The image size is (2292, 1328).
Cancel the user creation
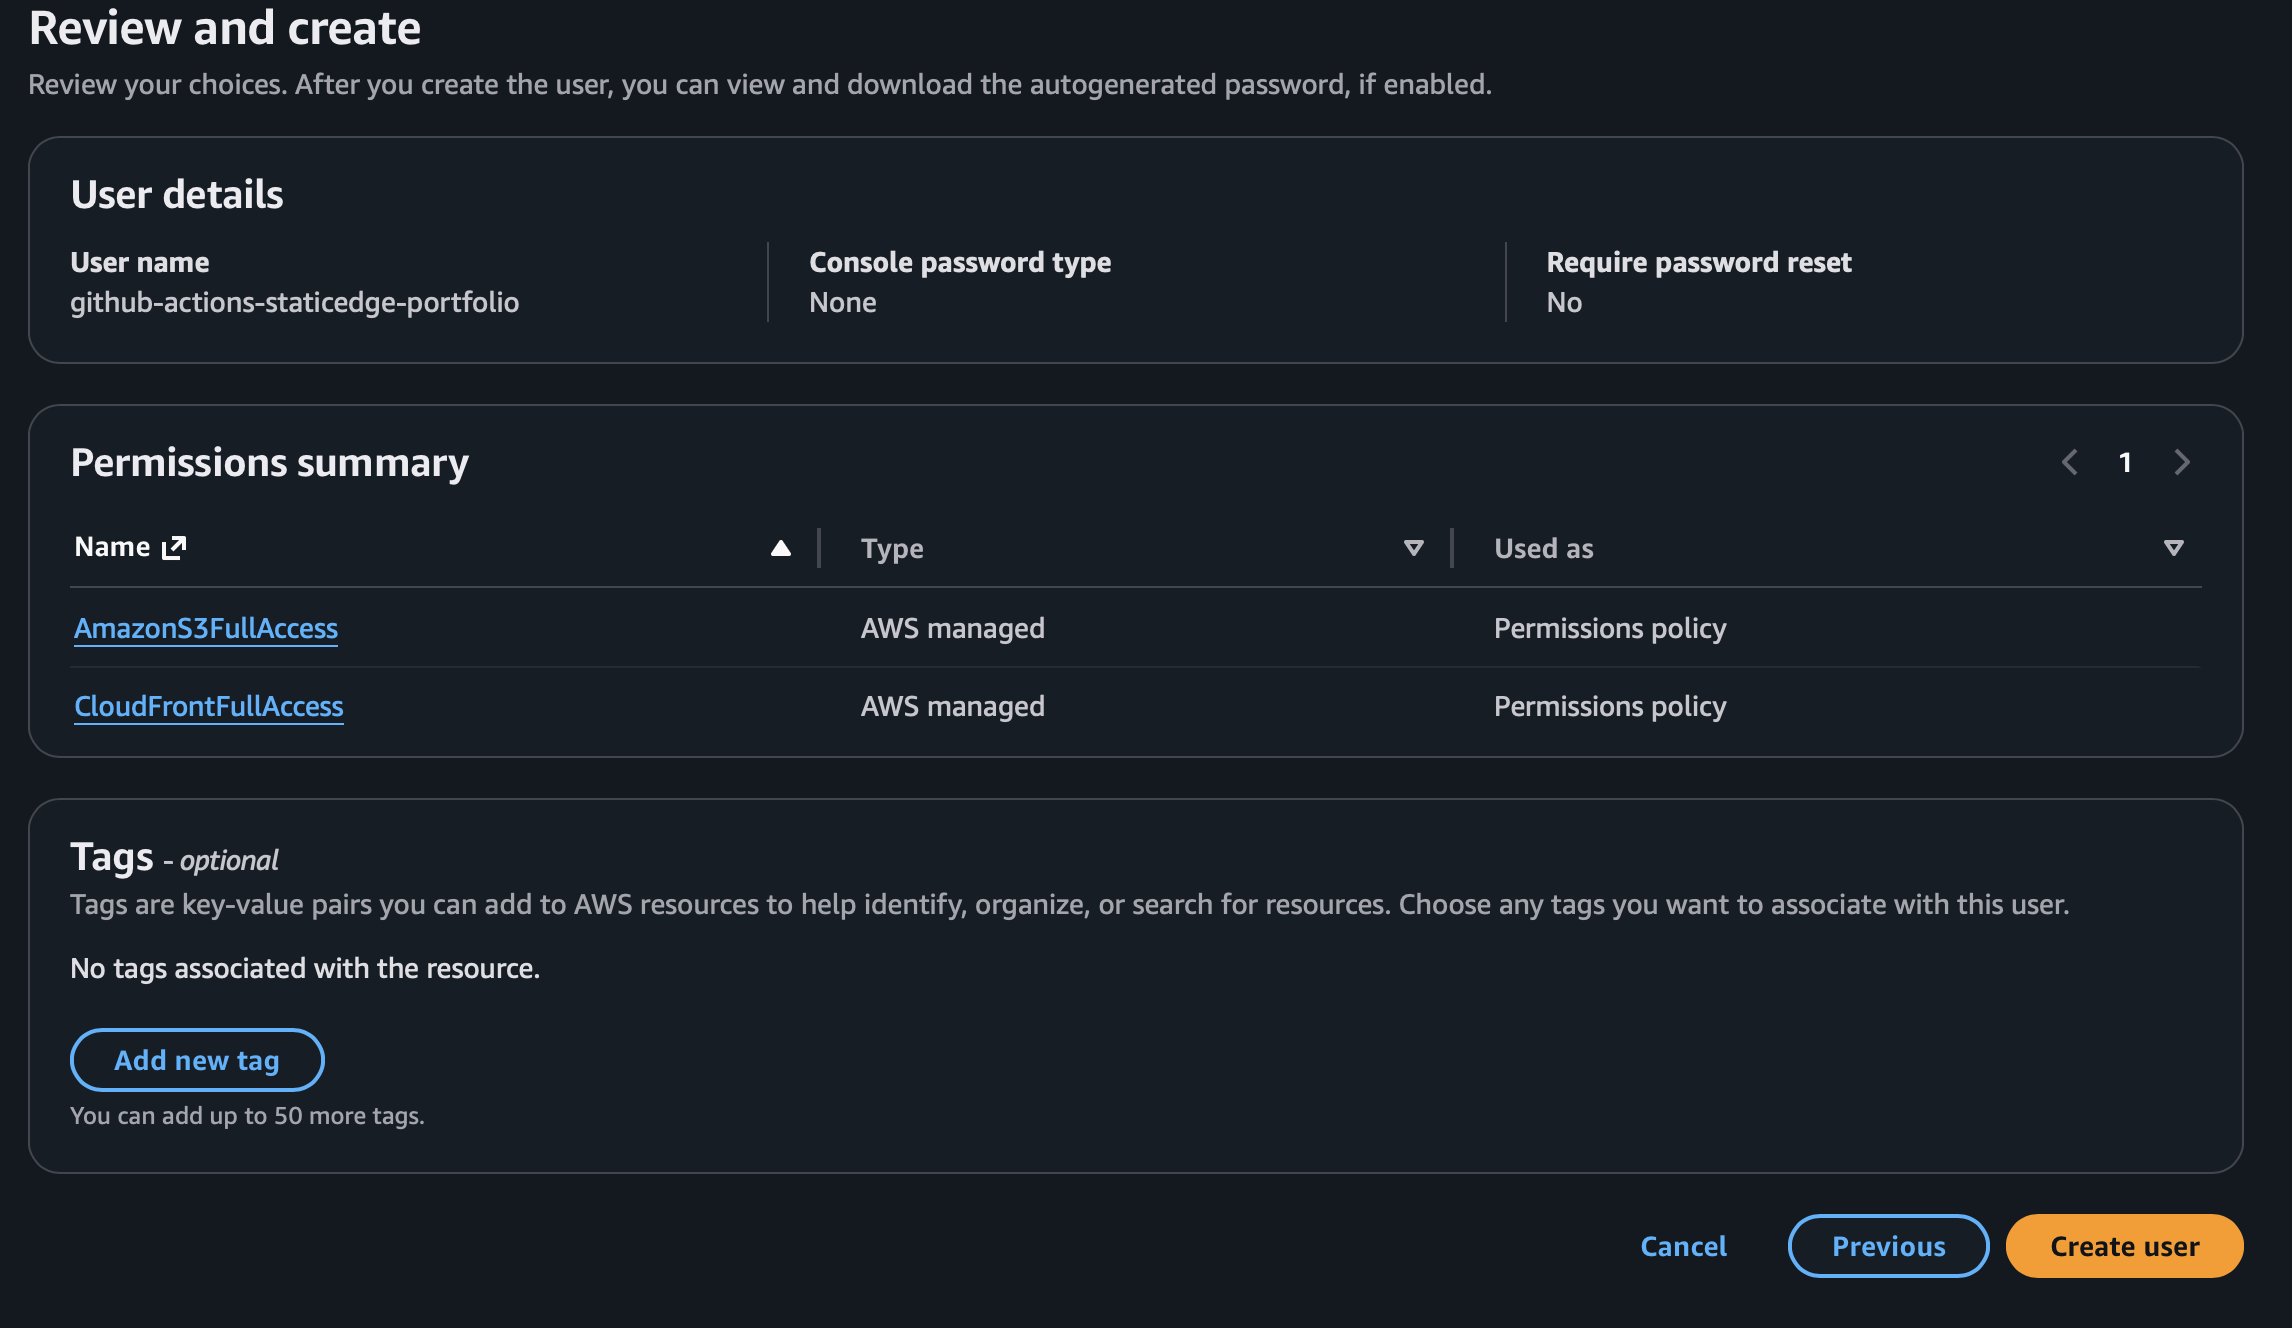pos(1683,1246)
